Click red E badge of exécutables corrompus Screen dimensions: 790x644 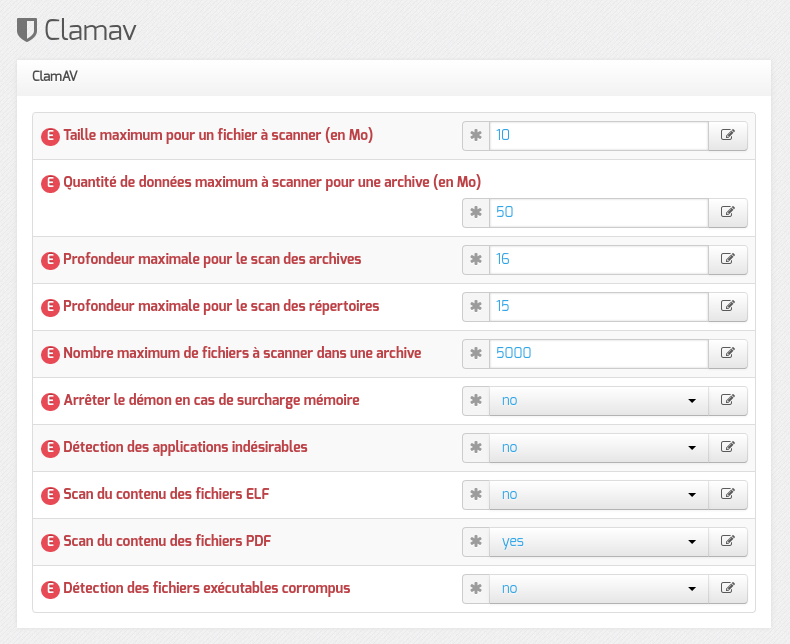tap(50, 589)
